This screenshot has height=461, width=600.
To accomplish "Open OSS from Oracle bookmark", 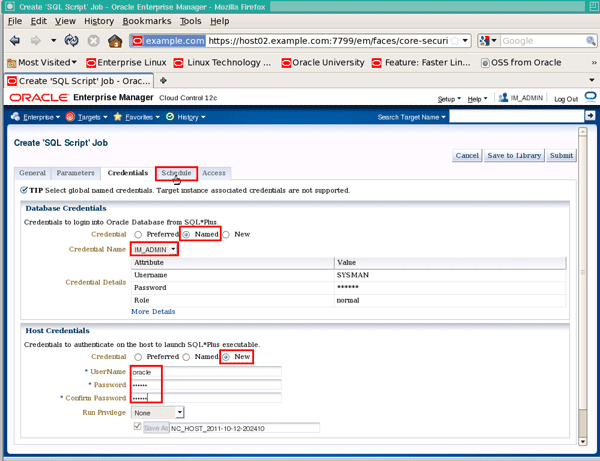I will (521, 62).
